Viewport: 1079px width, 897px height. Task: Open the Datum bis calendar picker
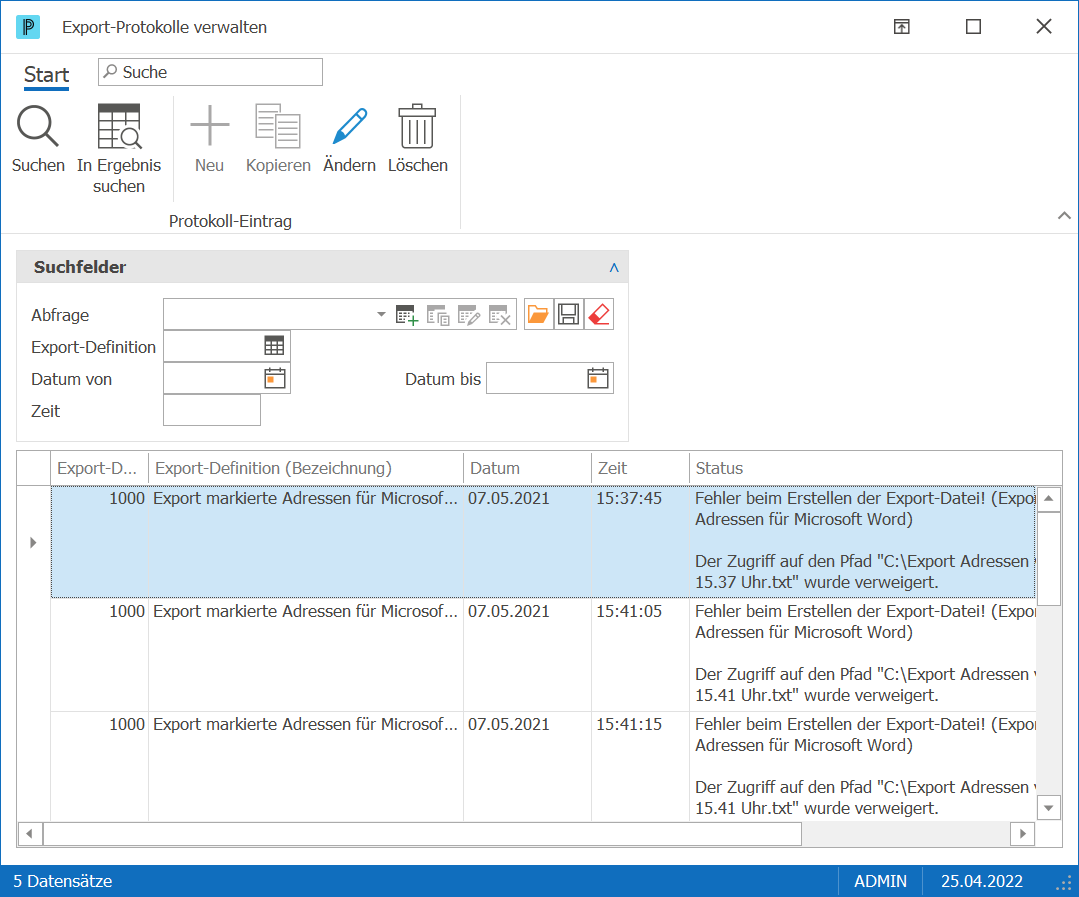coord(598,378)
